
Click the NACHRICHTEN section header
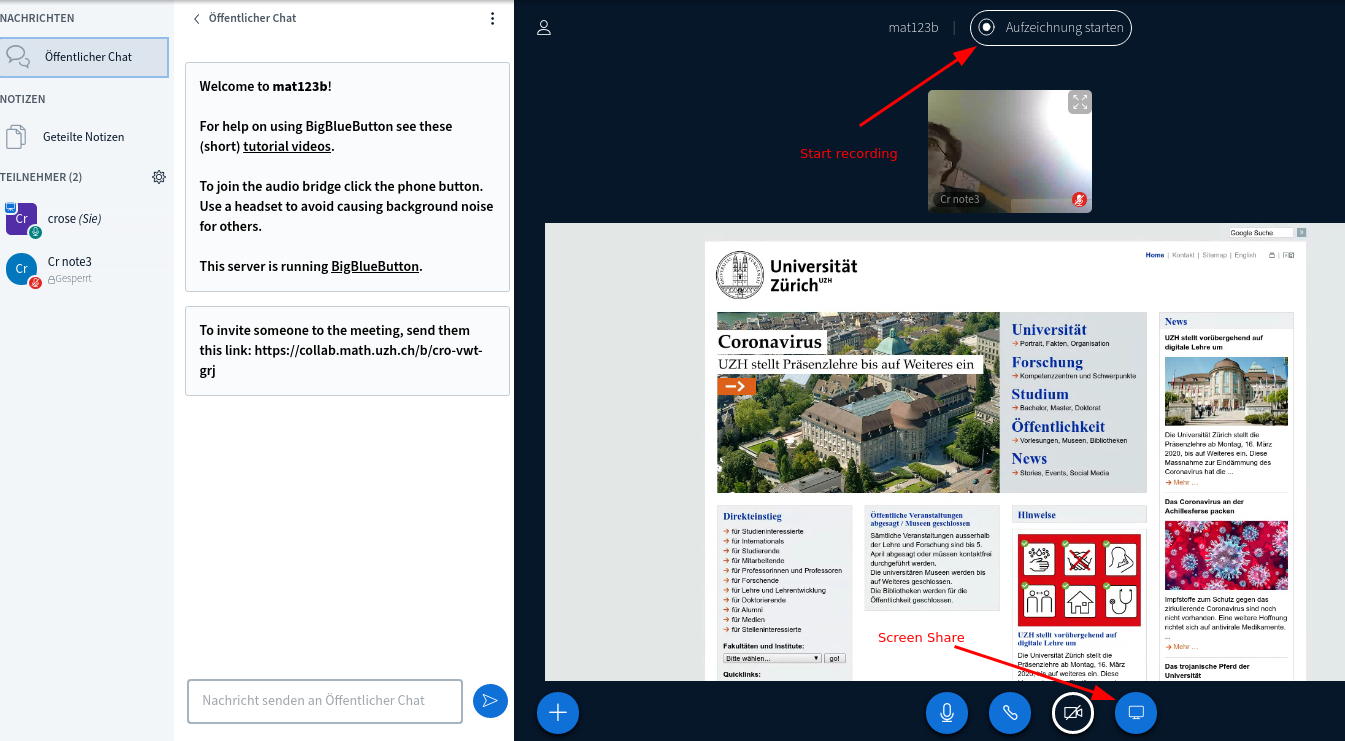tap(37, 18)
